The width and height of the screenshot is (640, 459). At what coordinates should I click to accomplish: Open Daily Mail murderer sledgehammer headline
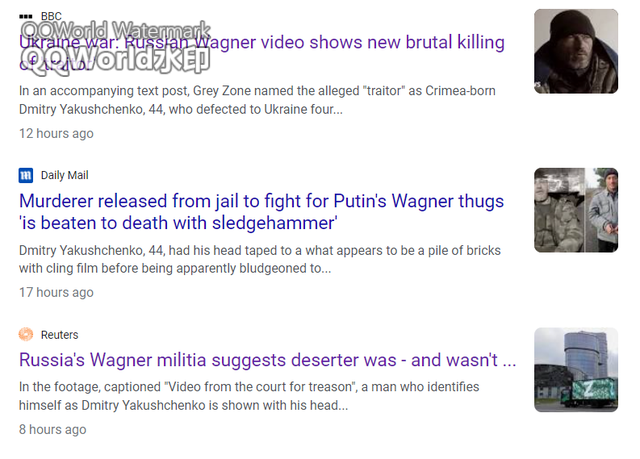click(261, 212)
